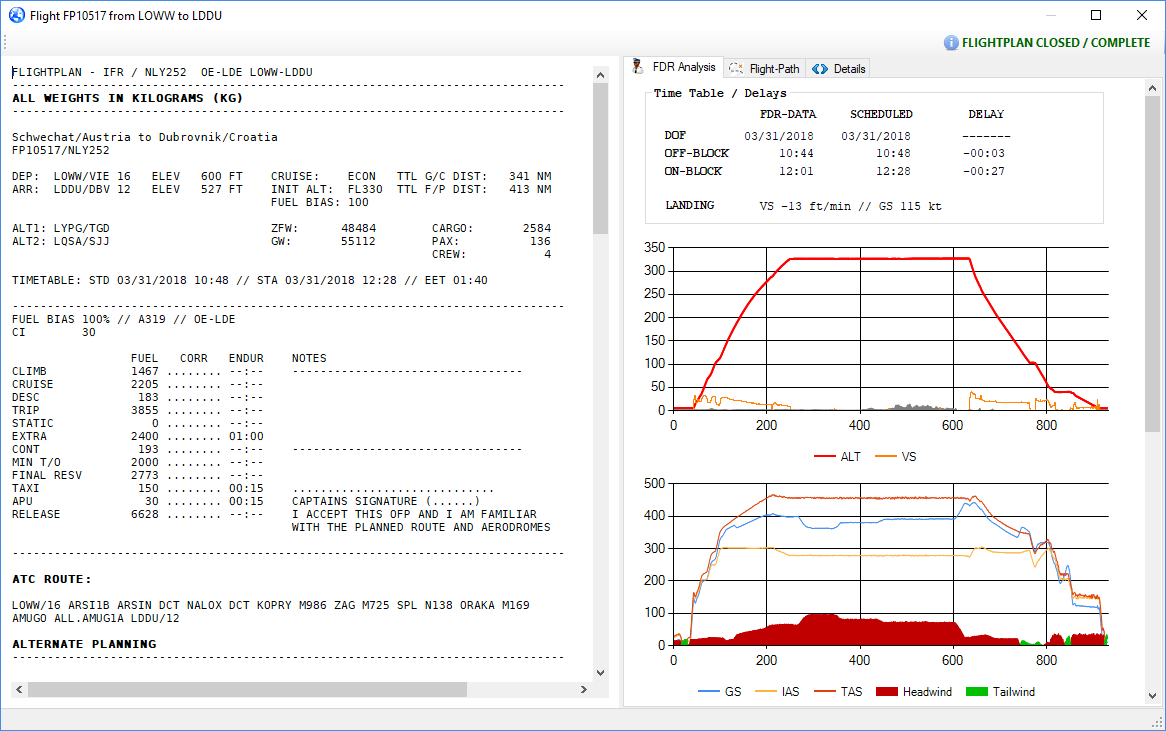Click the OFF-BLOCK delay -00:03
The height and width of the screenshot is (731, 1166).
click(983, 153)
